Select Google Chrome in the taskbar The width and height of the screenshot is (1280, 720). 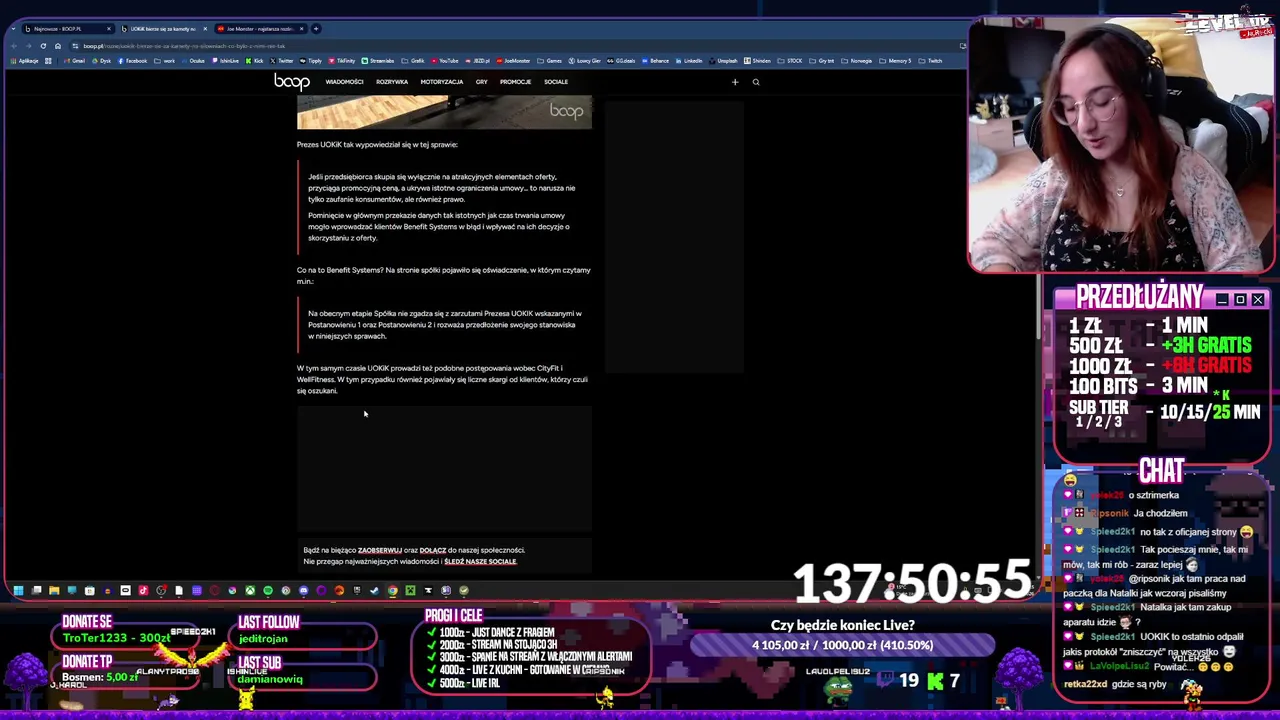point(393,590)
